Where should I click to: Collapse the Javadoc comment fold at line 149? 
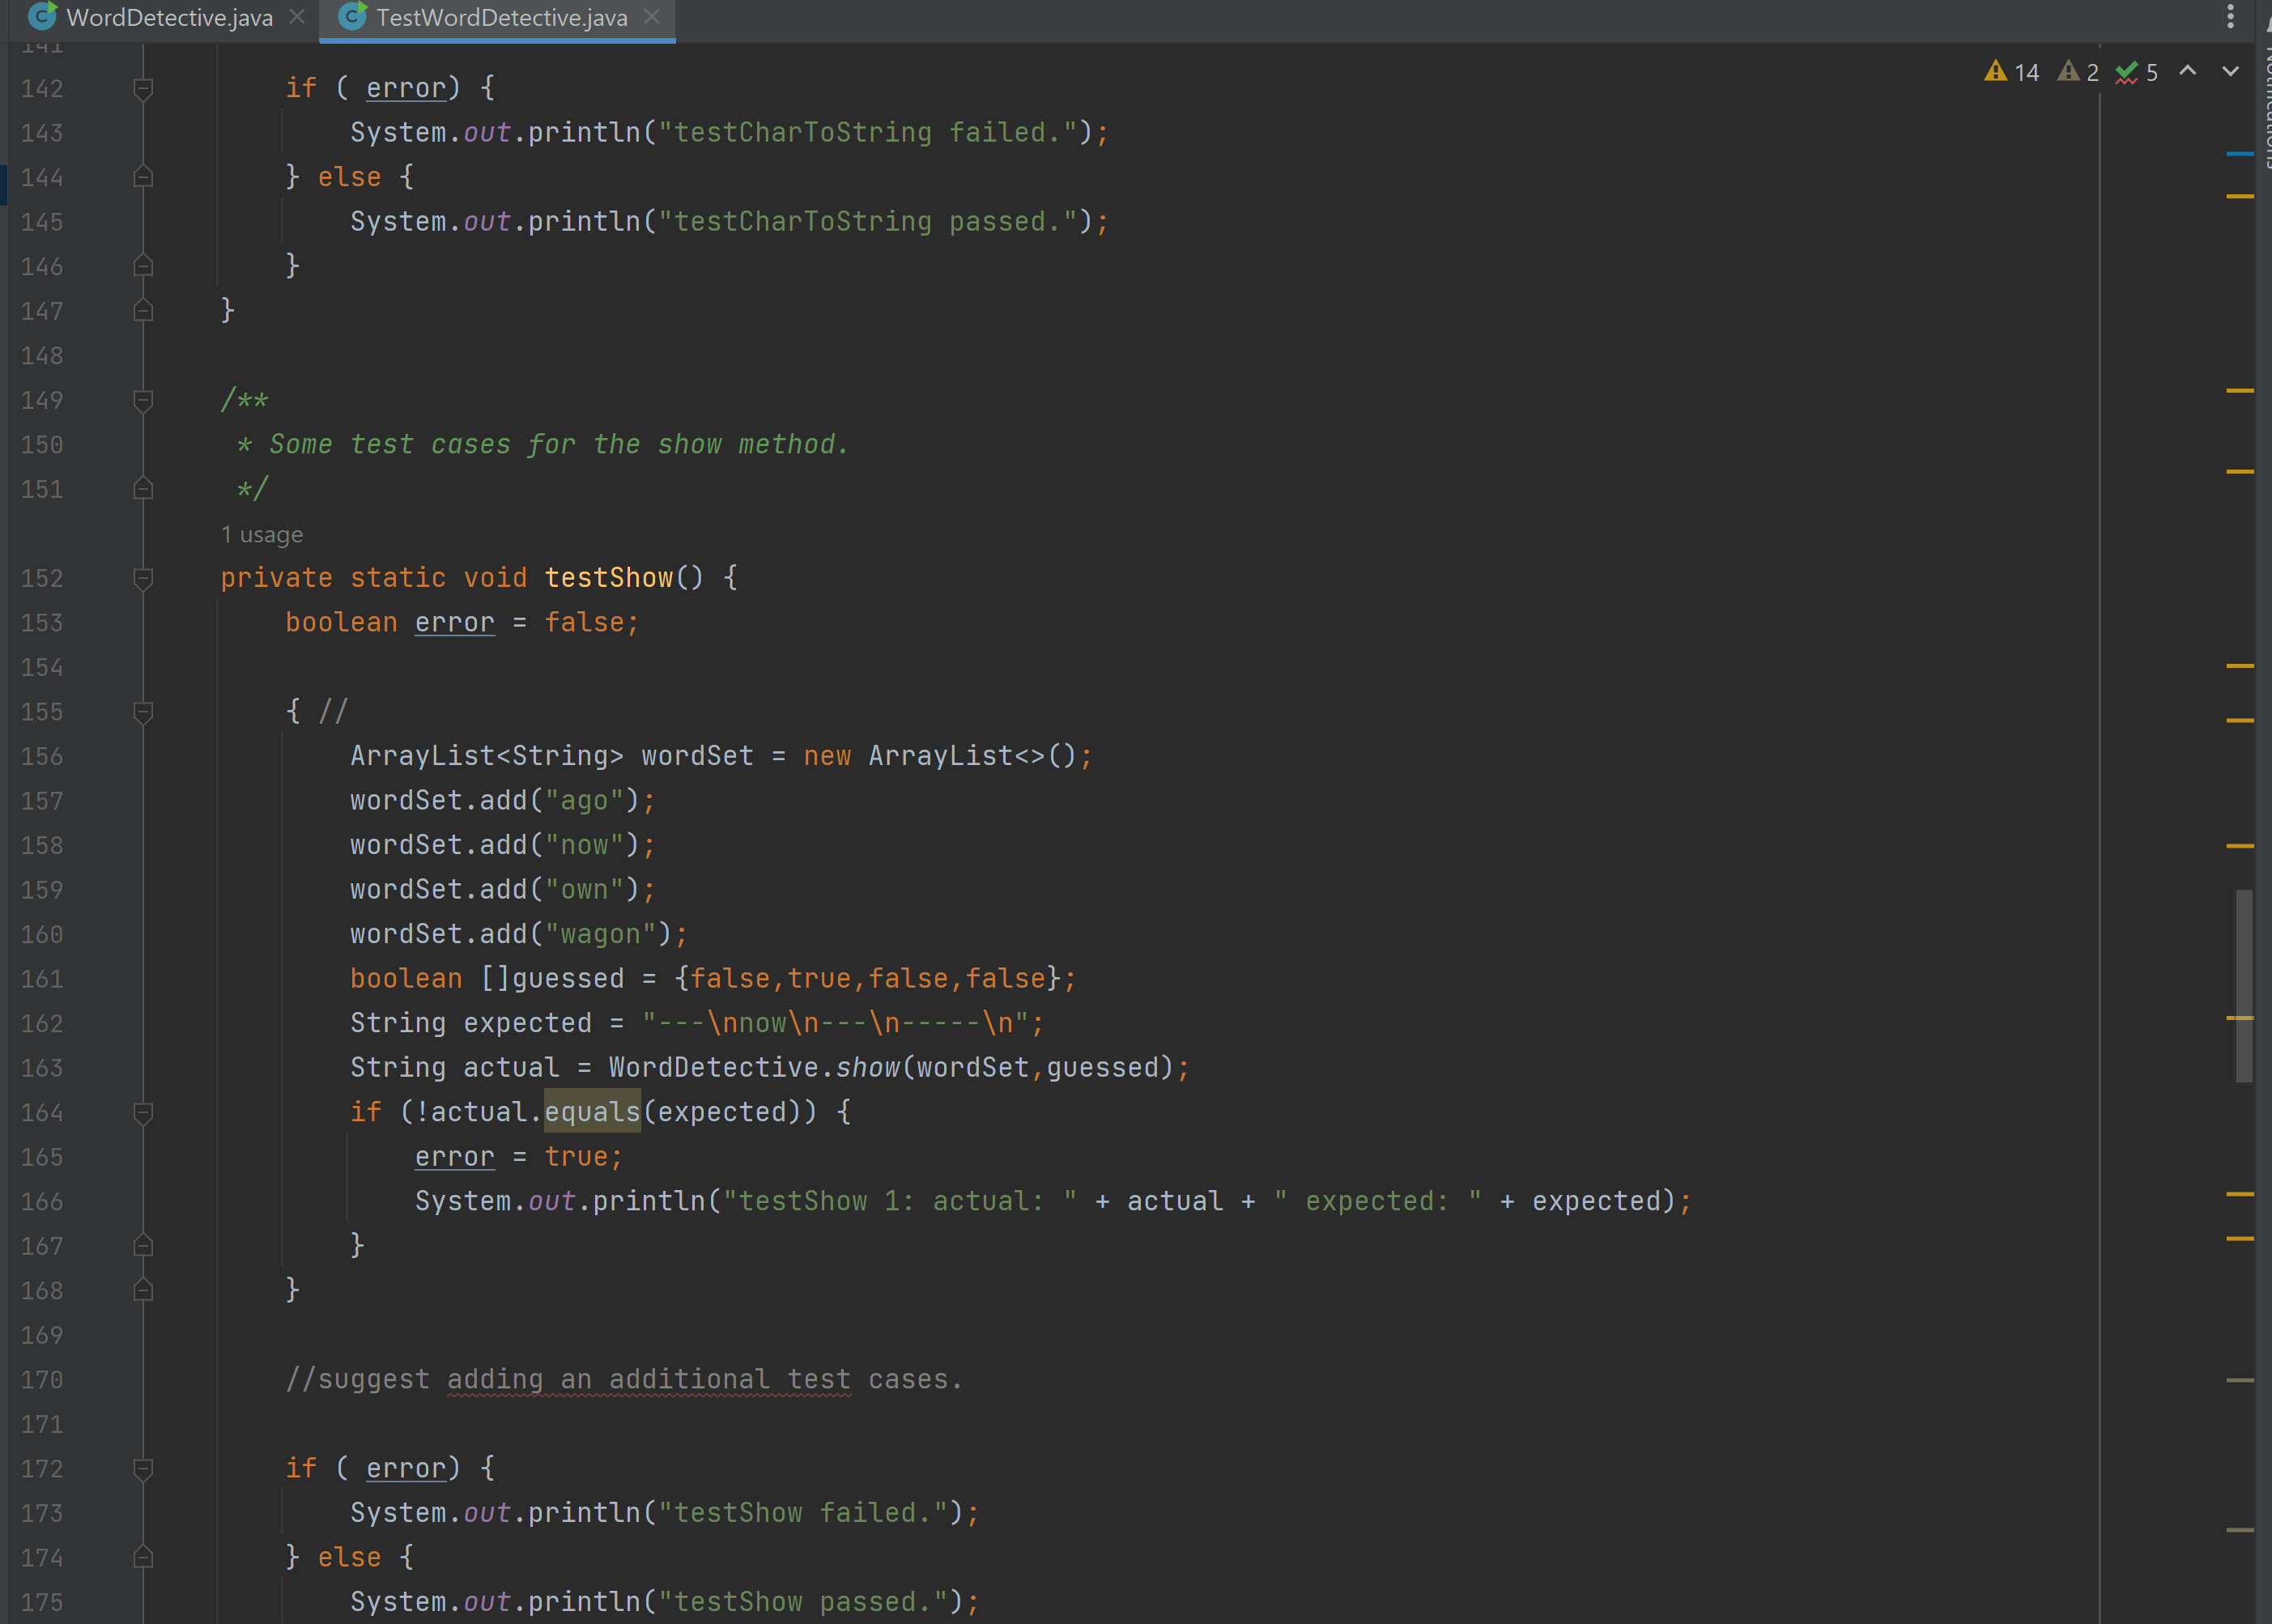[x=143, y=400]
